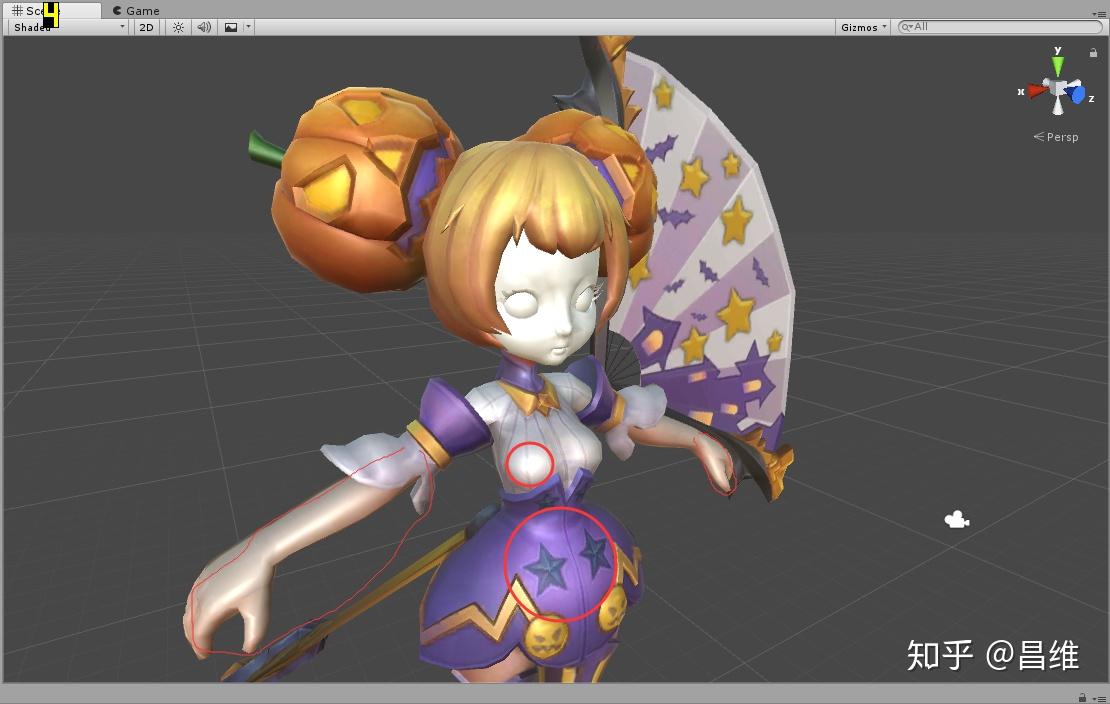Open the Shaded draw mode dropdown
Screen dimensions: 1110x704
coord(69,27)
